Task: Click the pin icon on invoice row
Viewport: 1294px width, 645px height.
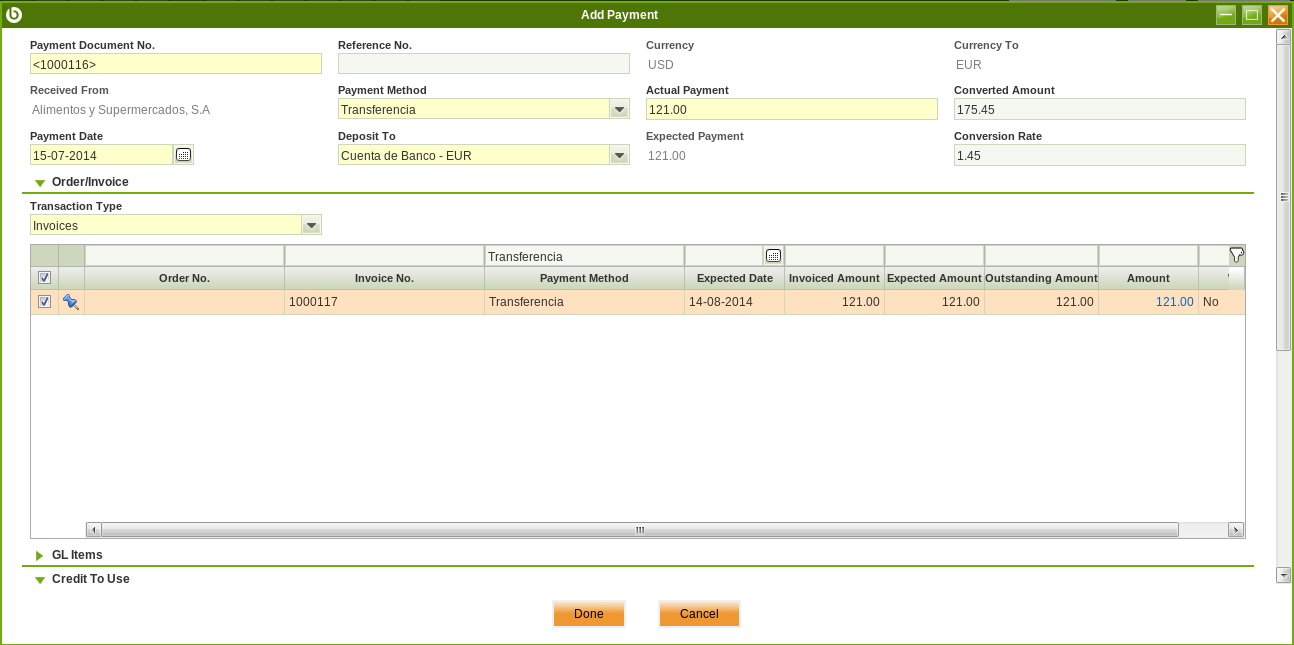Action: [x=71, y=302]
